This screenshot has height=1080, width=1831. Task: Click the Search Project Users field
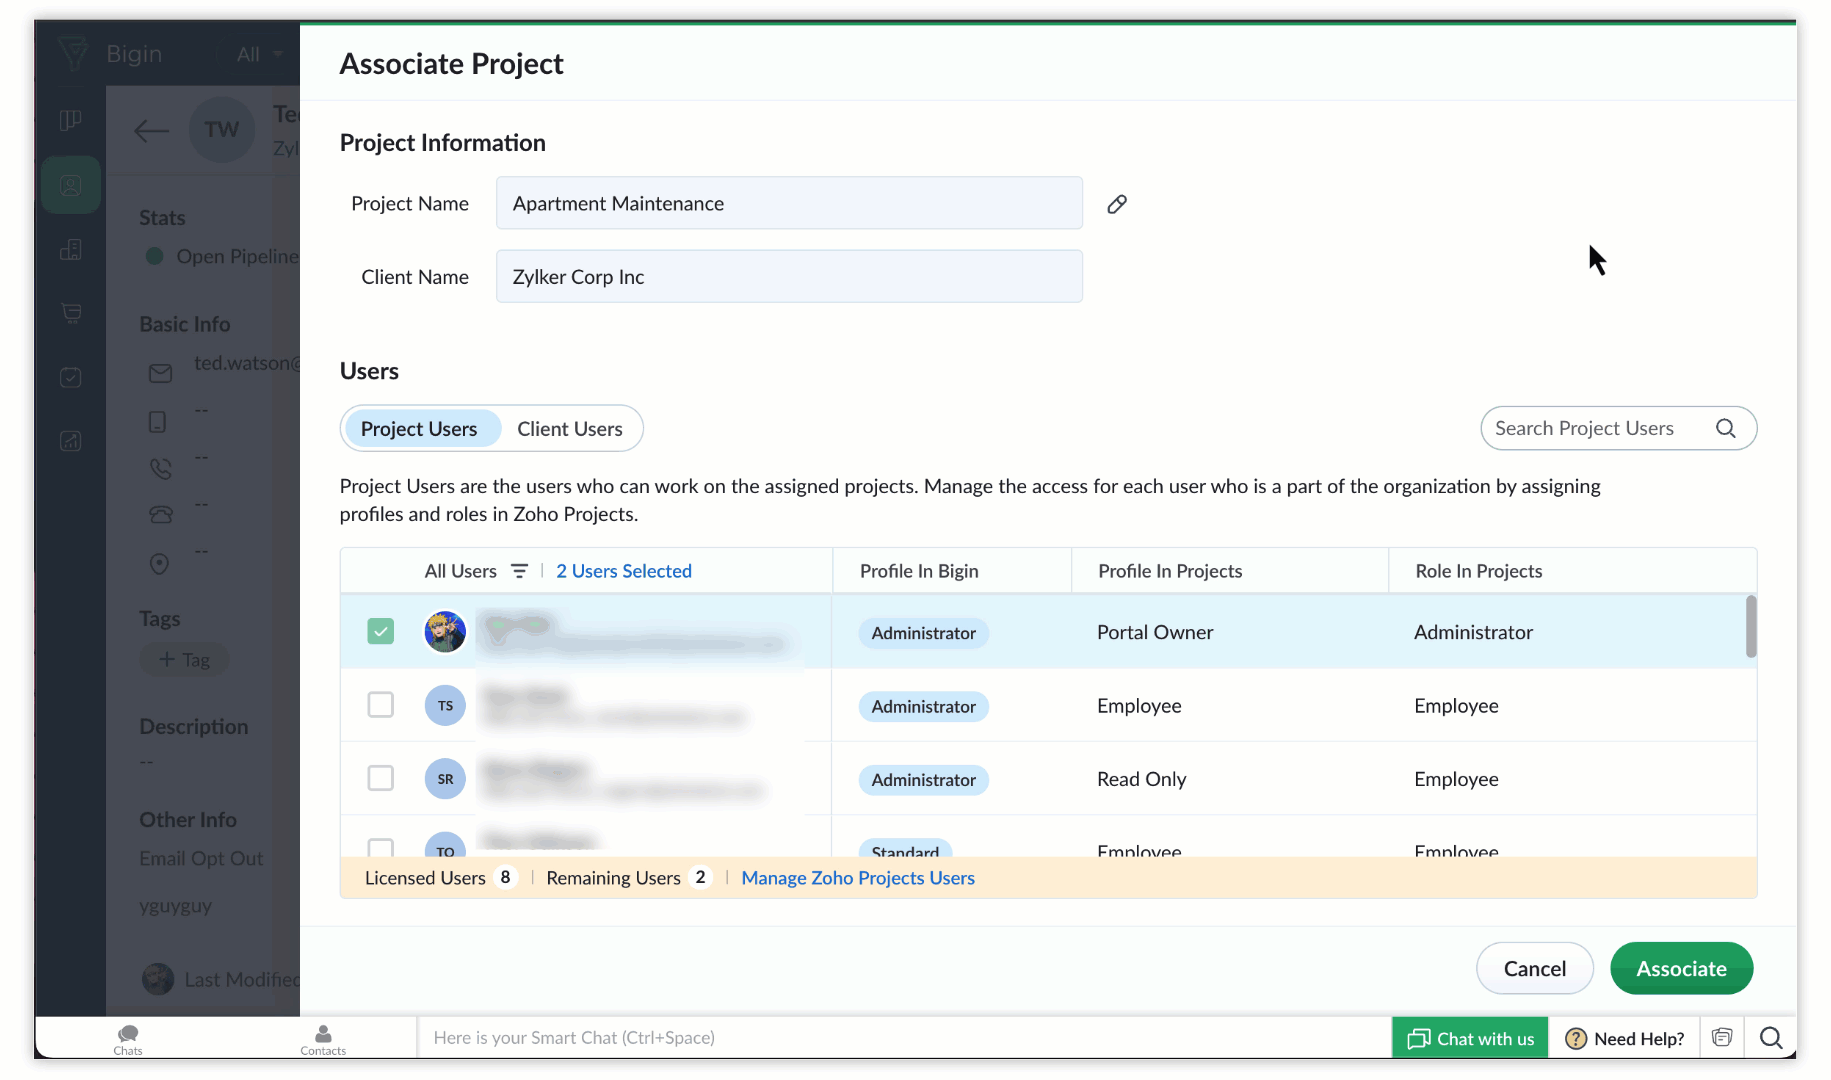1618,428
